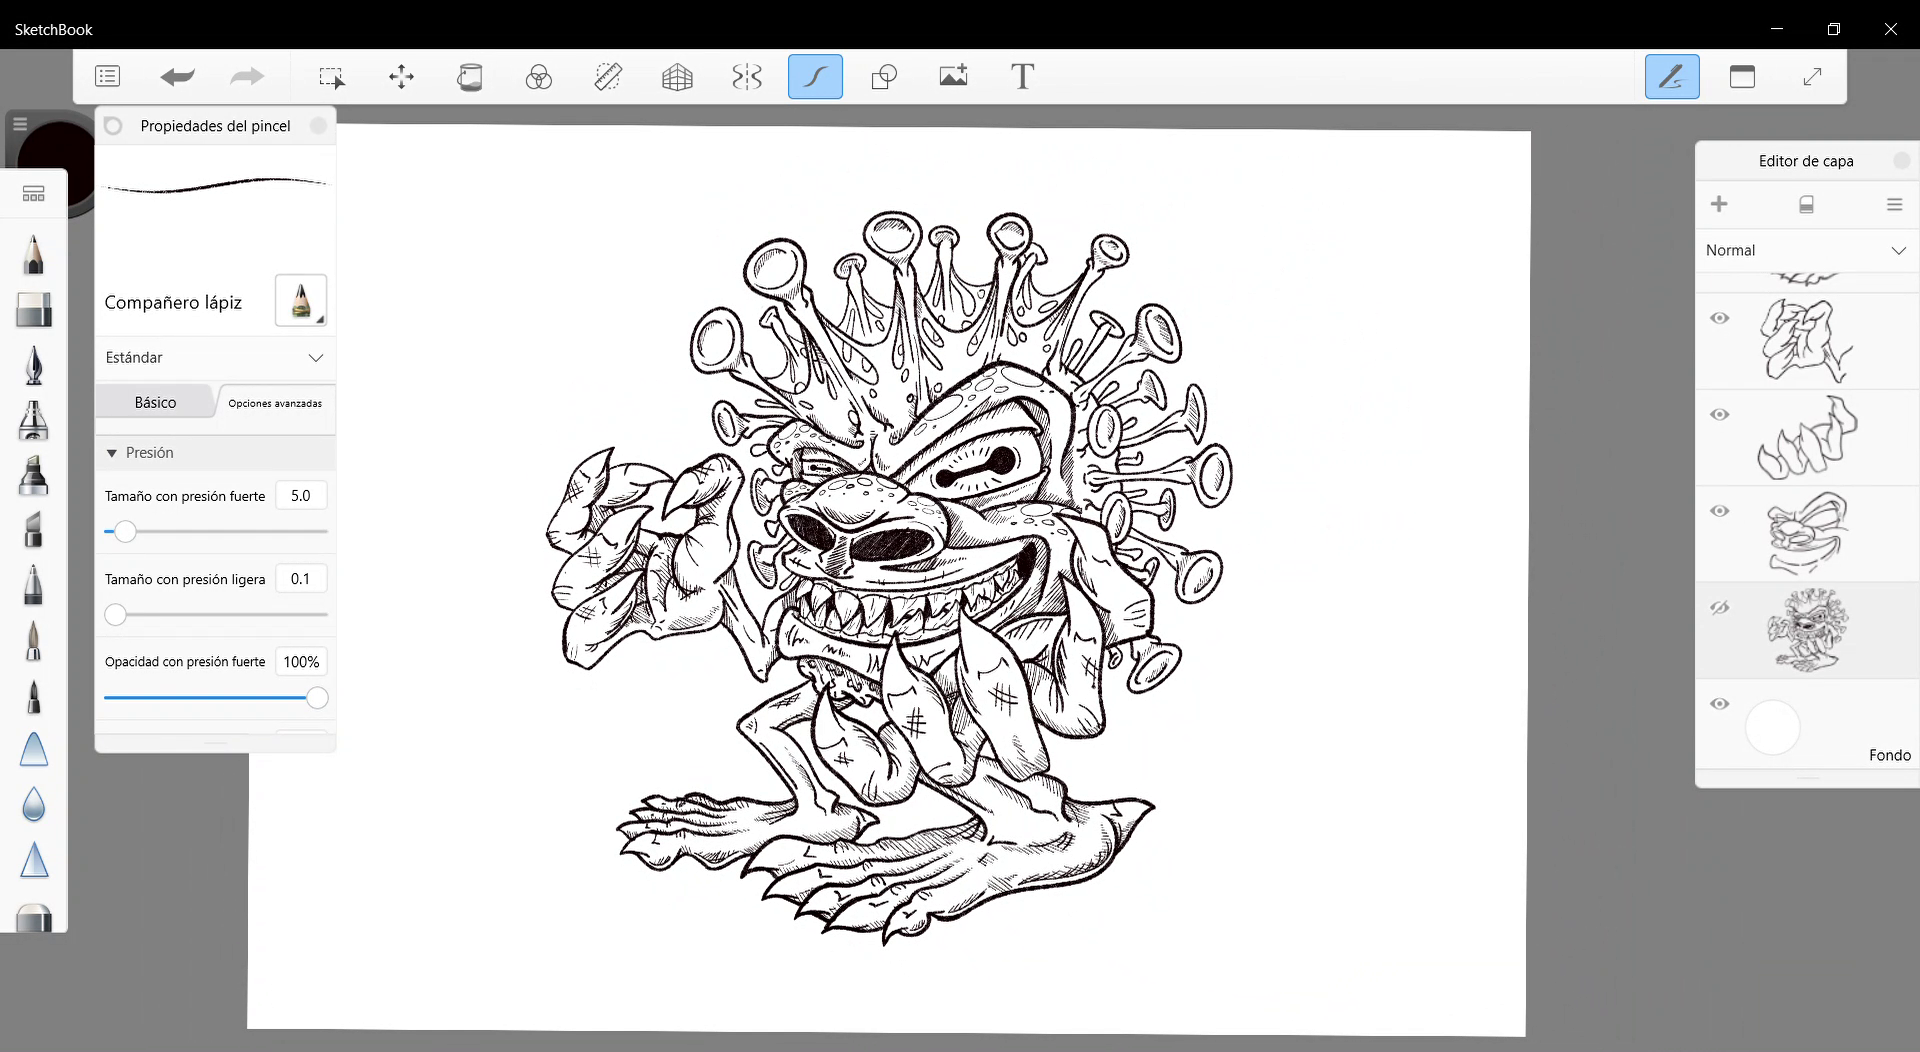The height and width of the screenshot is (1052, 1920).
Task: Open the Add Image tool
Action: point(953,77)
